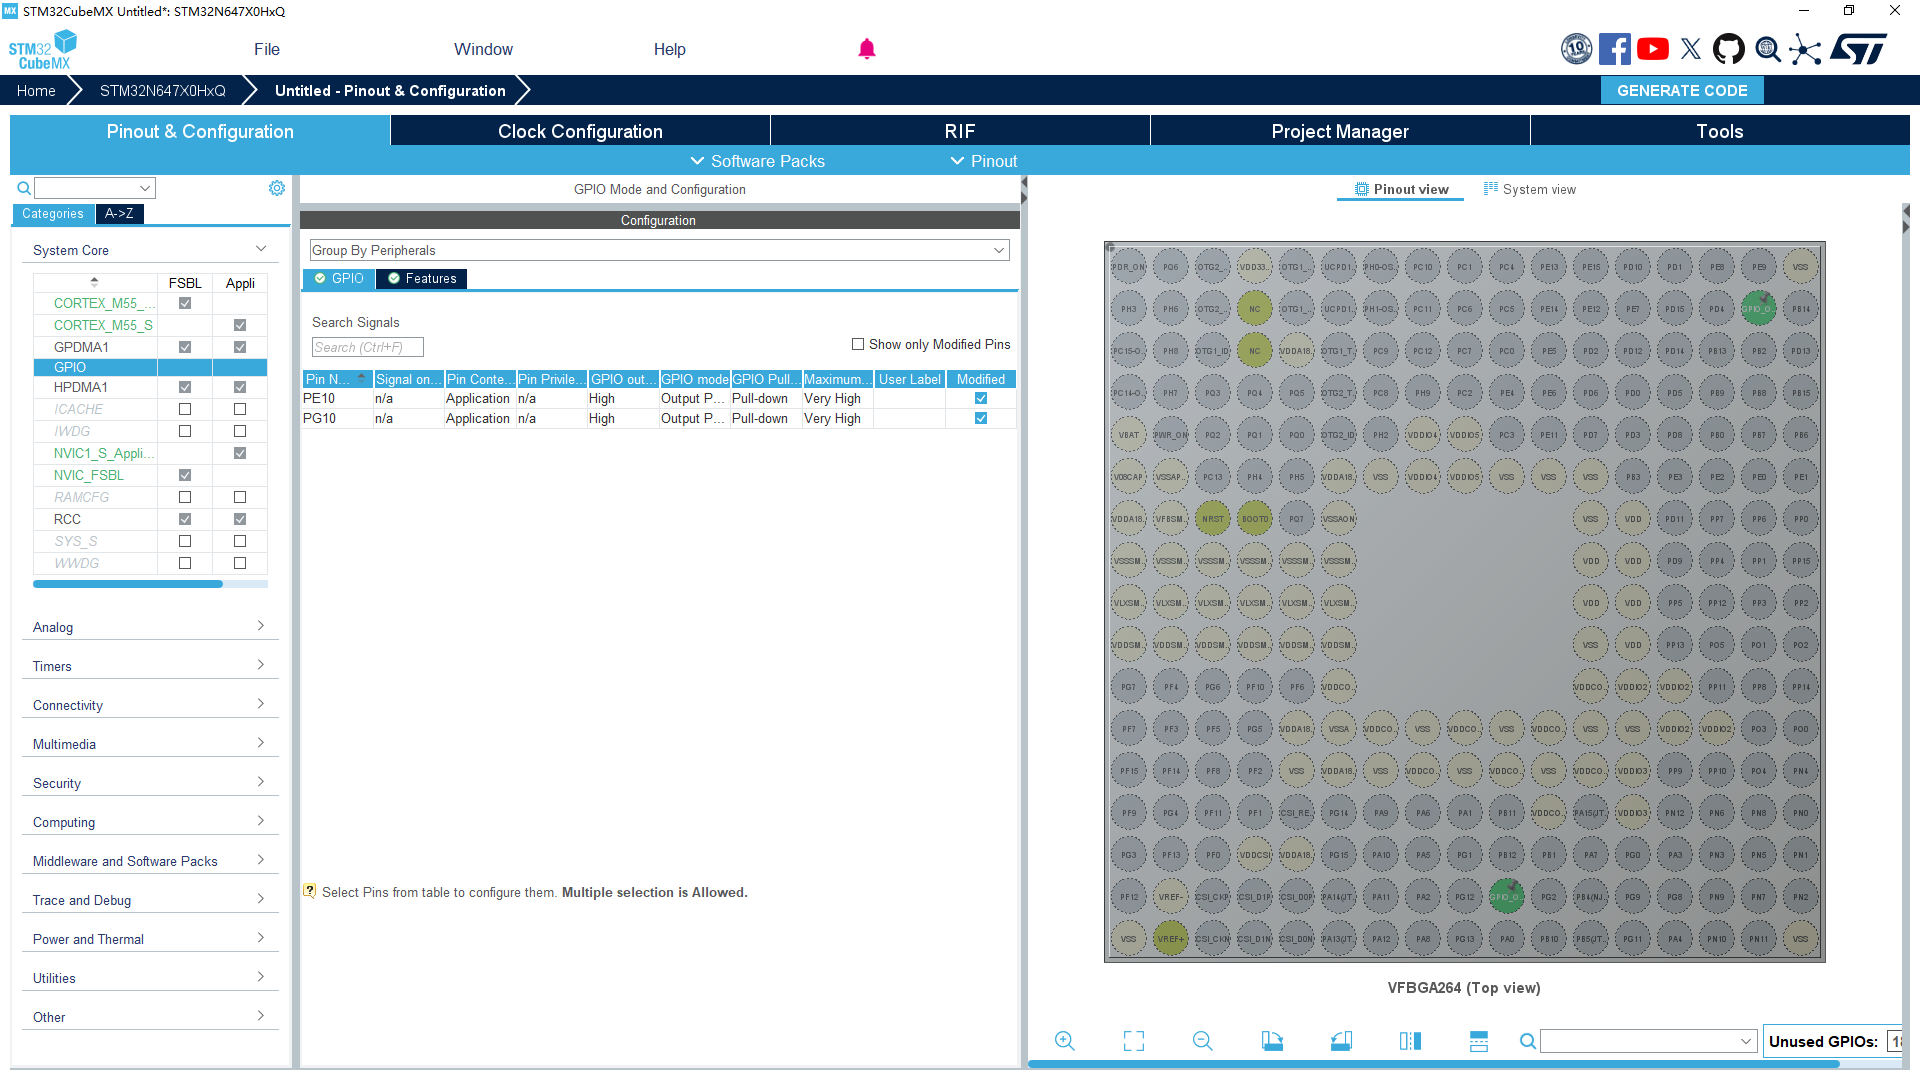Go to the Home breadcrumb
The height and width of the screenshot is (1080, 1920).
(x=36, y=90)
